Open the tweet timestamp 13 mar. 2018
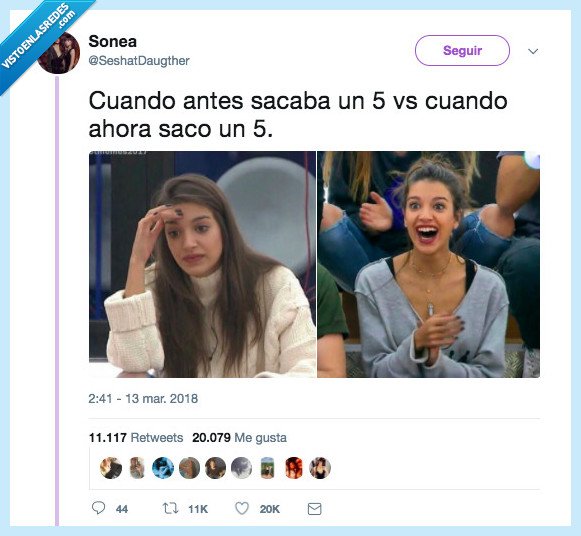This screenshot has height=536, width=581. 143,399
